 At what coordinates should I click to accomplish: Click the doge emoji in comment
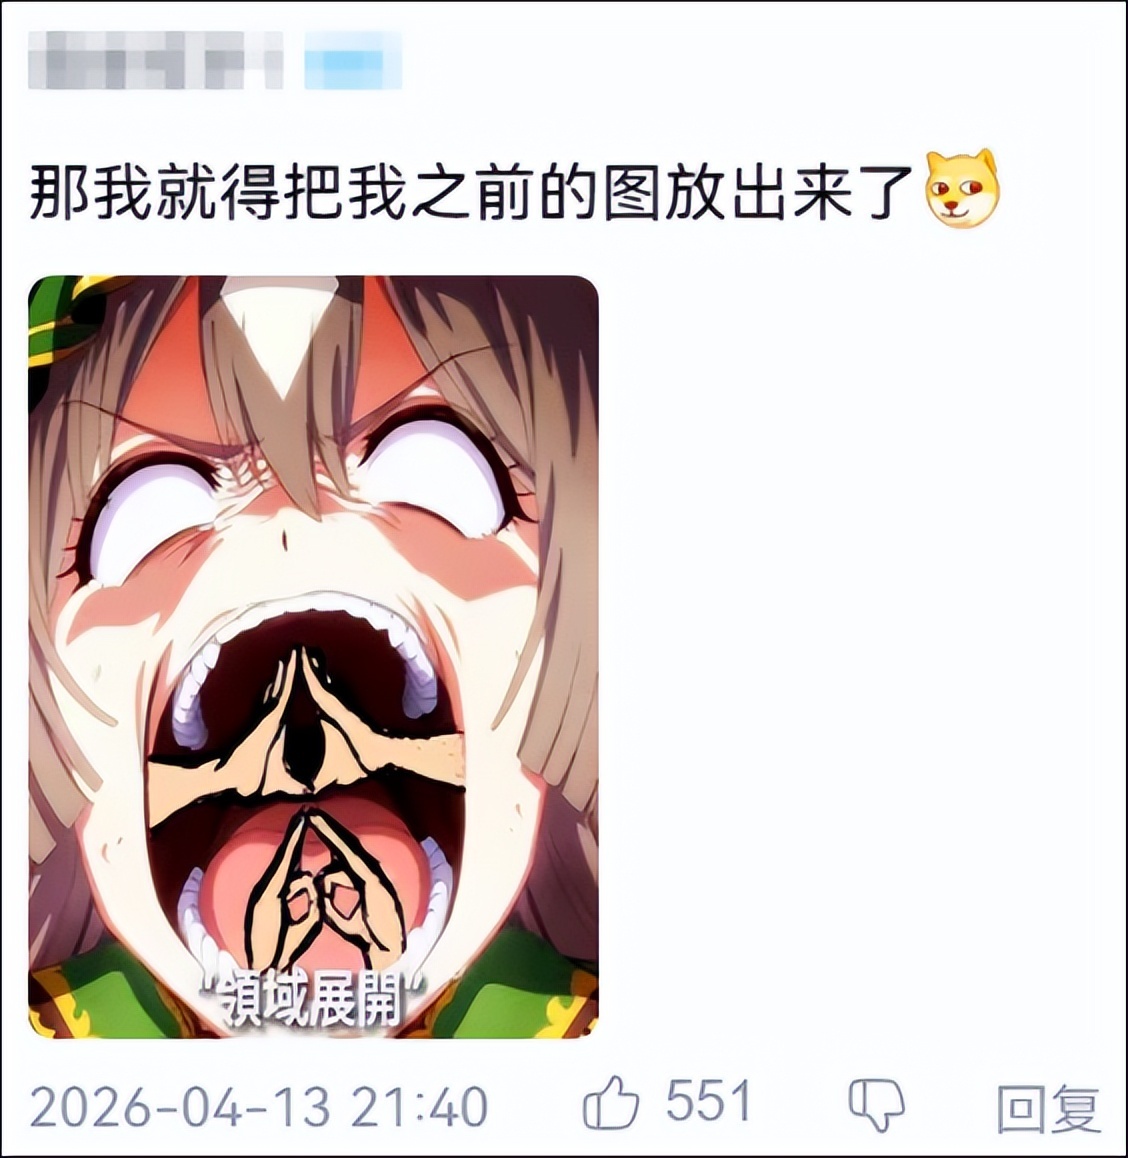click(961, 188)
